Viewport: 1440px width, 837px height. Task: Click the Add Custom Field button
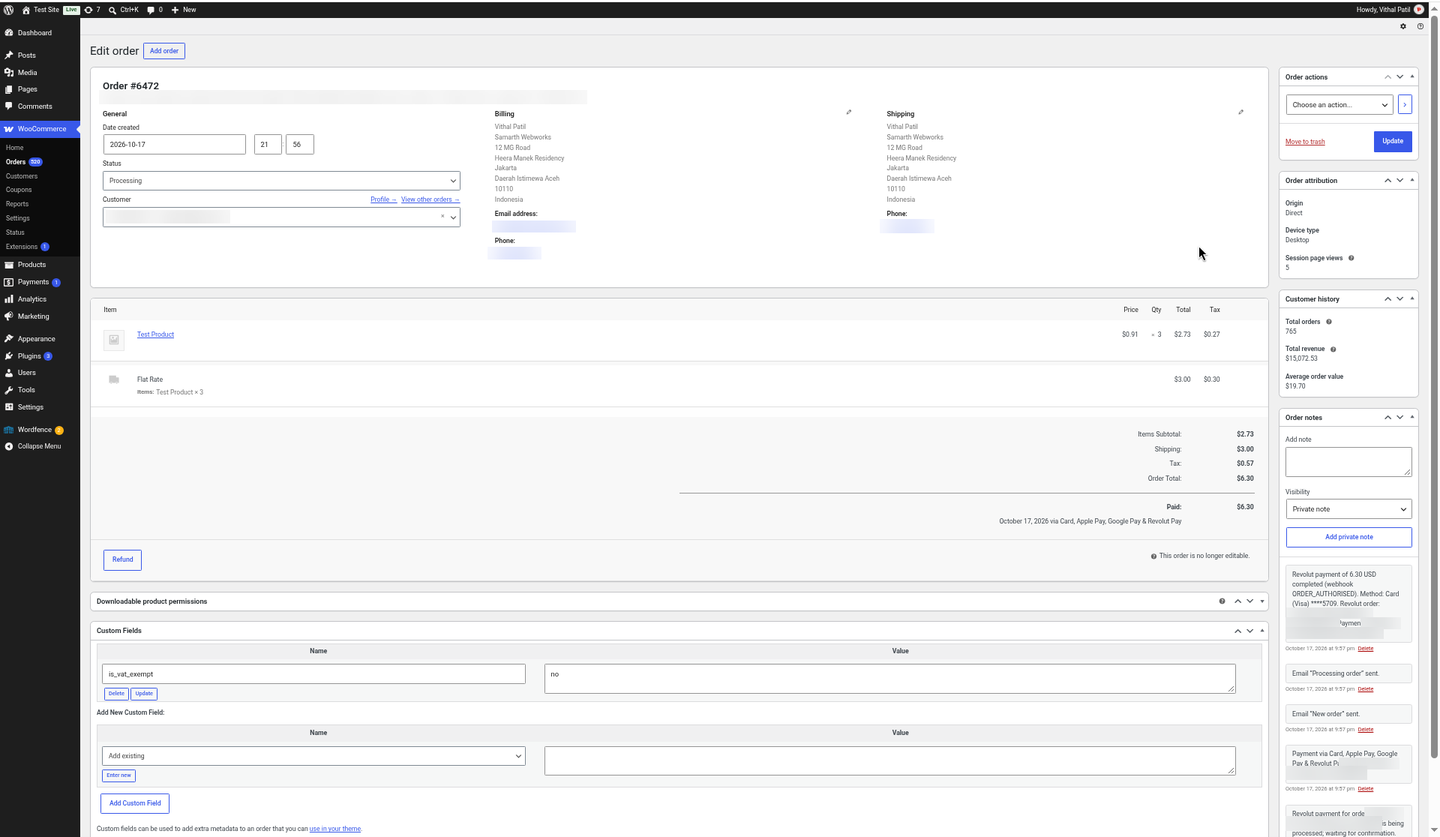(x=135, y=803)
